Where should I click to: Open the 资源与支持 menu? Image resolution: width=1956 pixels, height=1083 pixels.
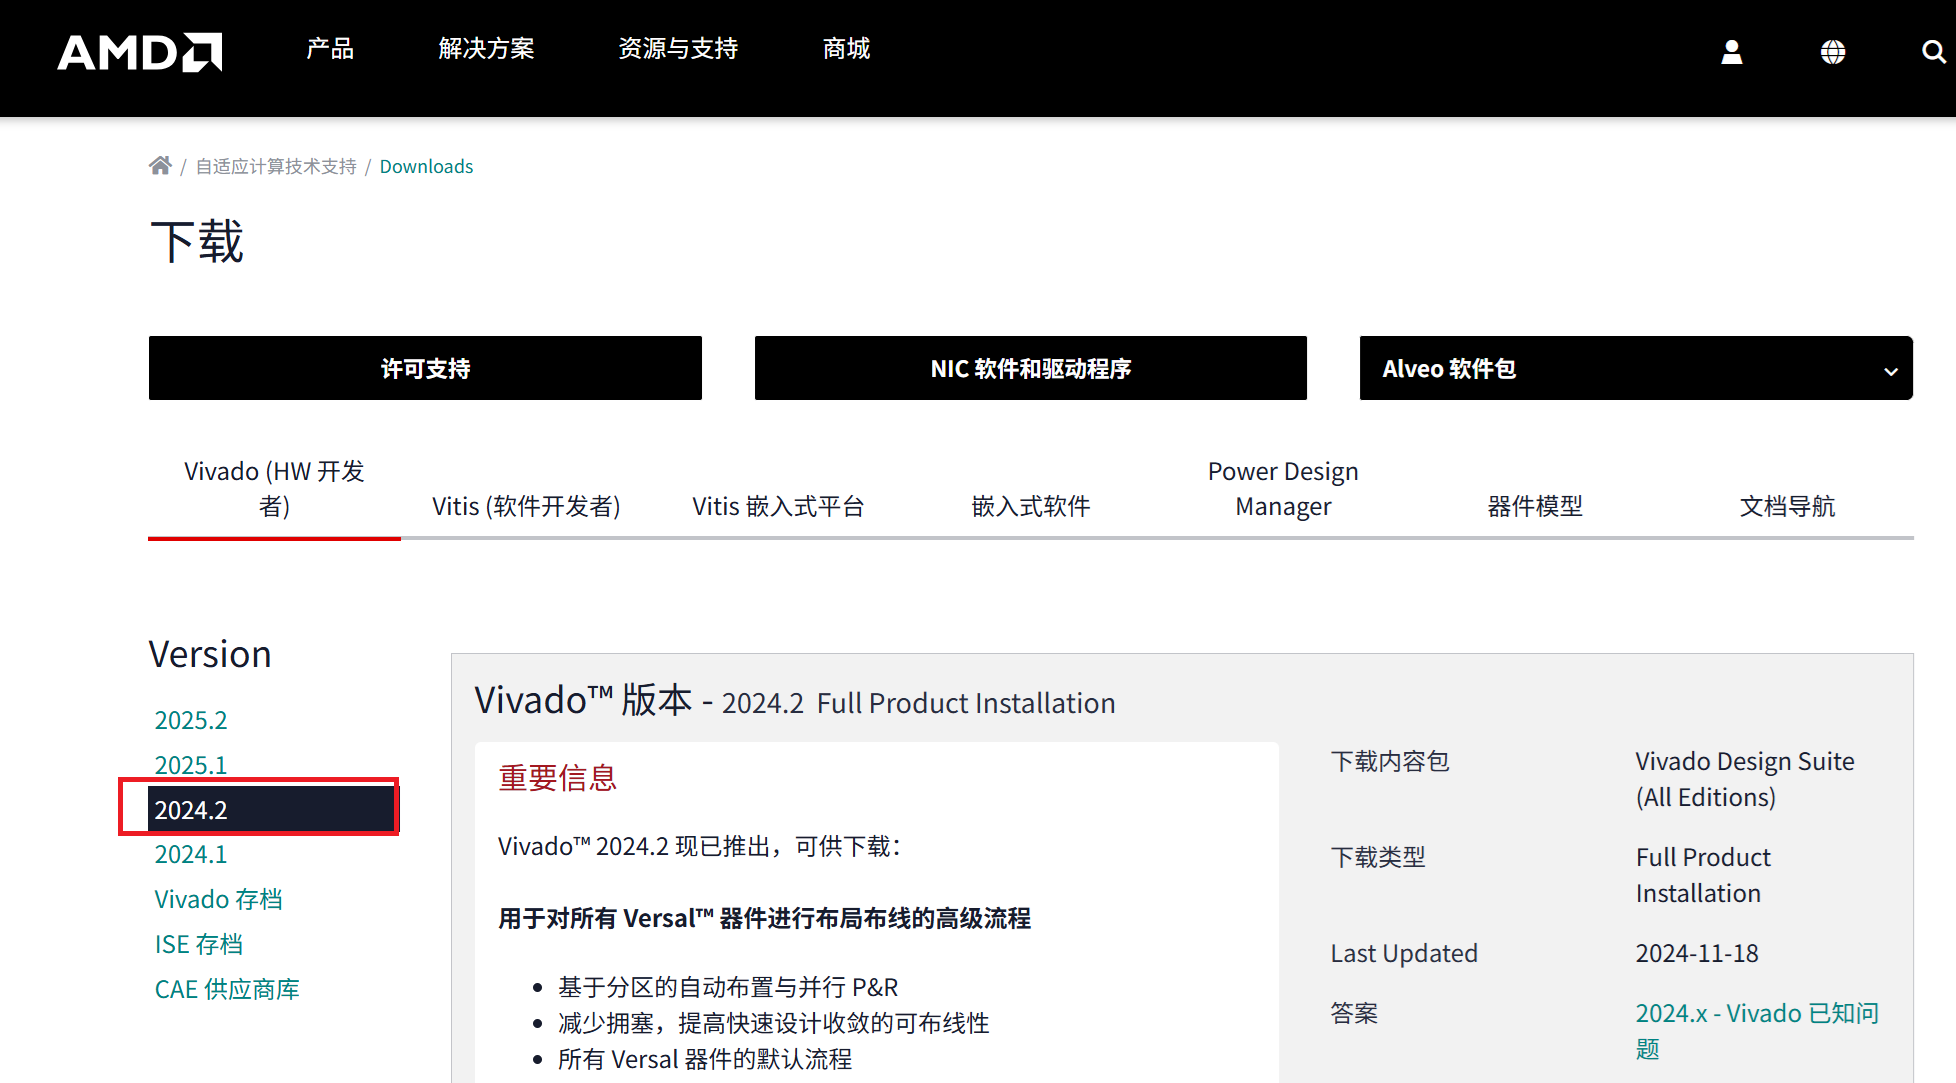(678, 49)
